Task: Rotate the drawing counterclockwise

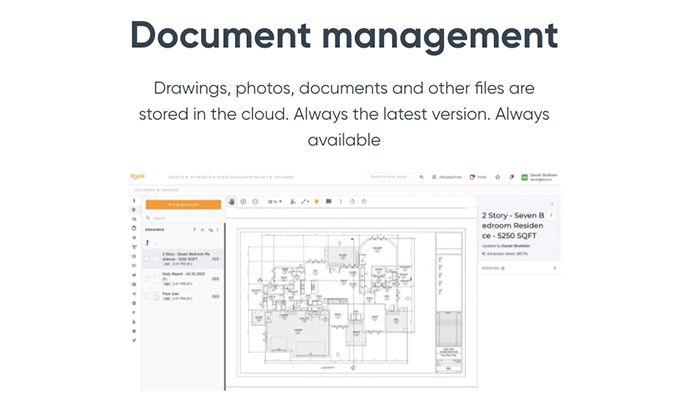Action: pos(352,202)
